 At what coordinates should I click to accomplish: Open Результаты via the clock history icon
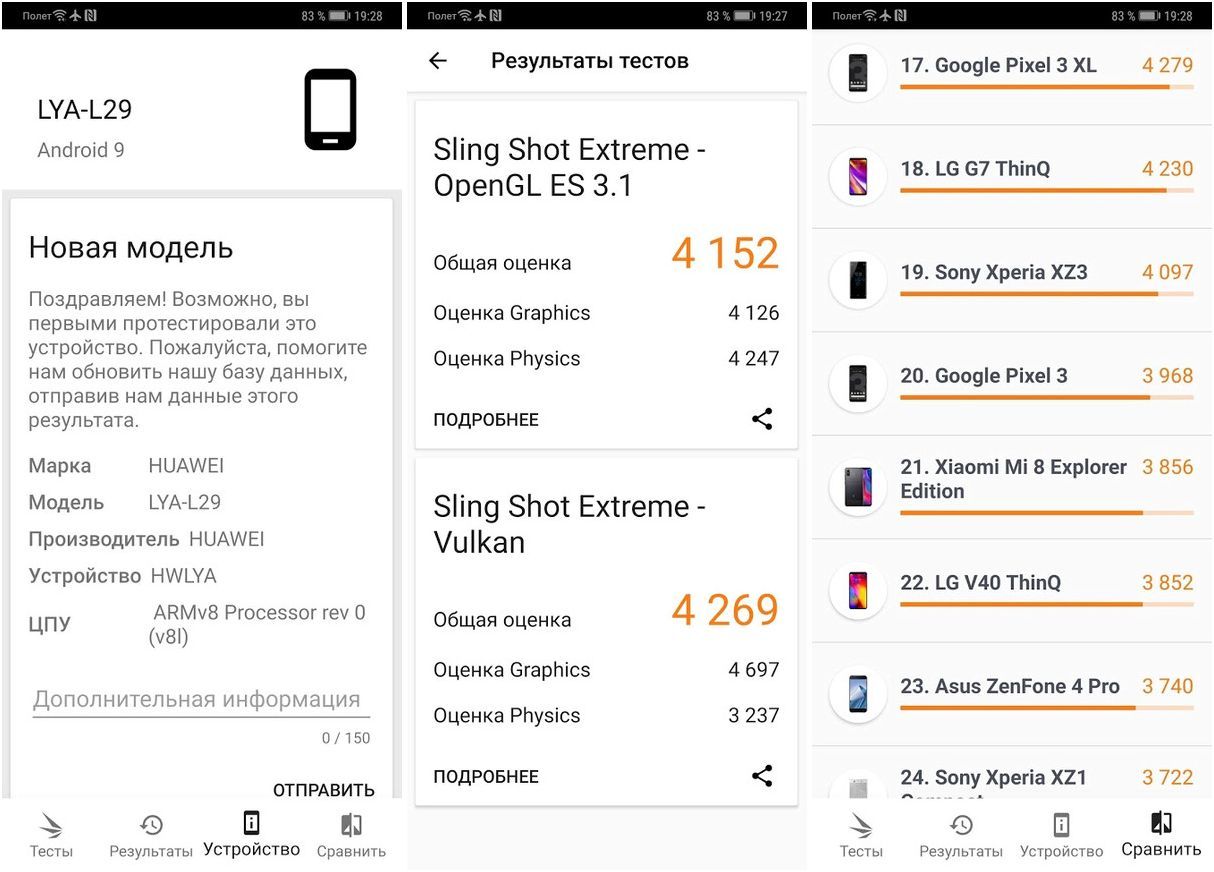[x=151, y=833]
